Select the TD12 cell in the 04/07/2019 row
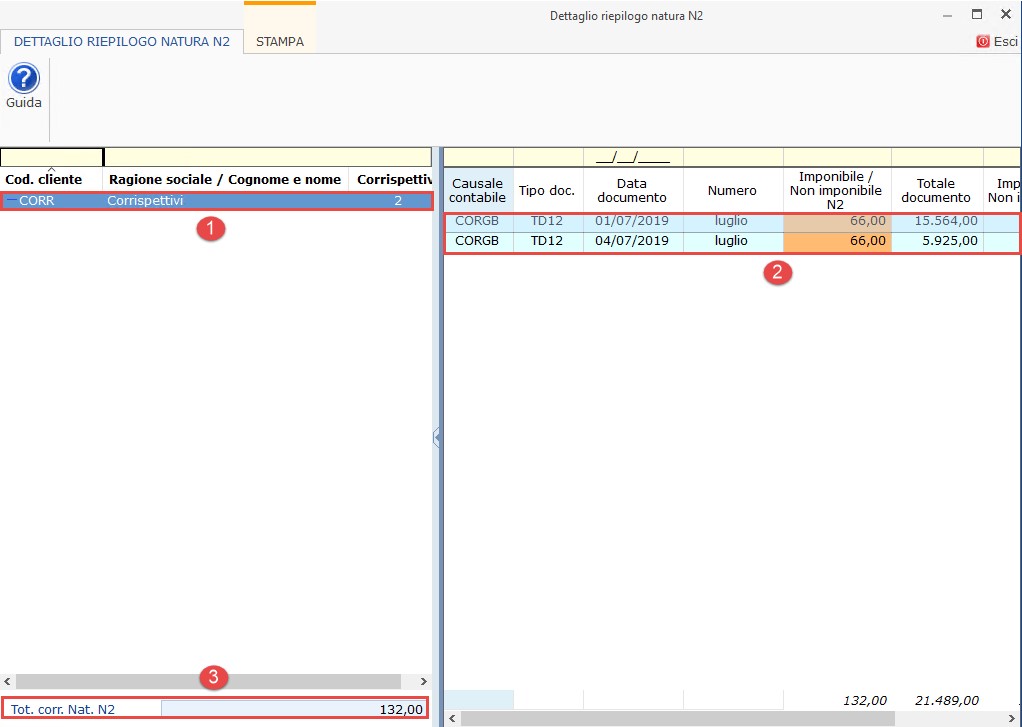1022x727 pixels. pyautogui.click(x=548, y=241)
